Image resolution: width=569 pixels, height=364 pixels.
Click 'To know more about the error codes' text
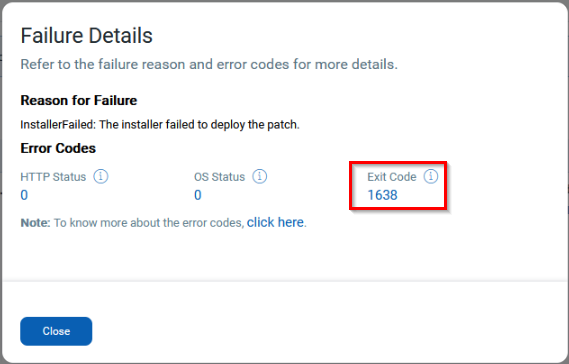pyautogui.click(x=149, y=222)
